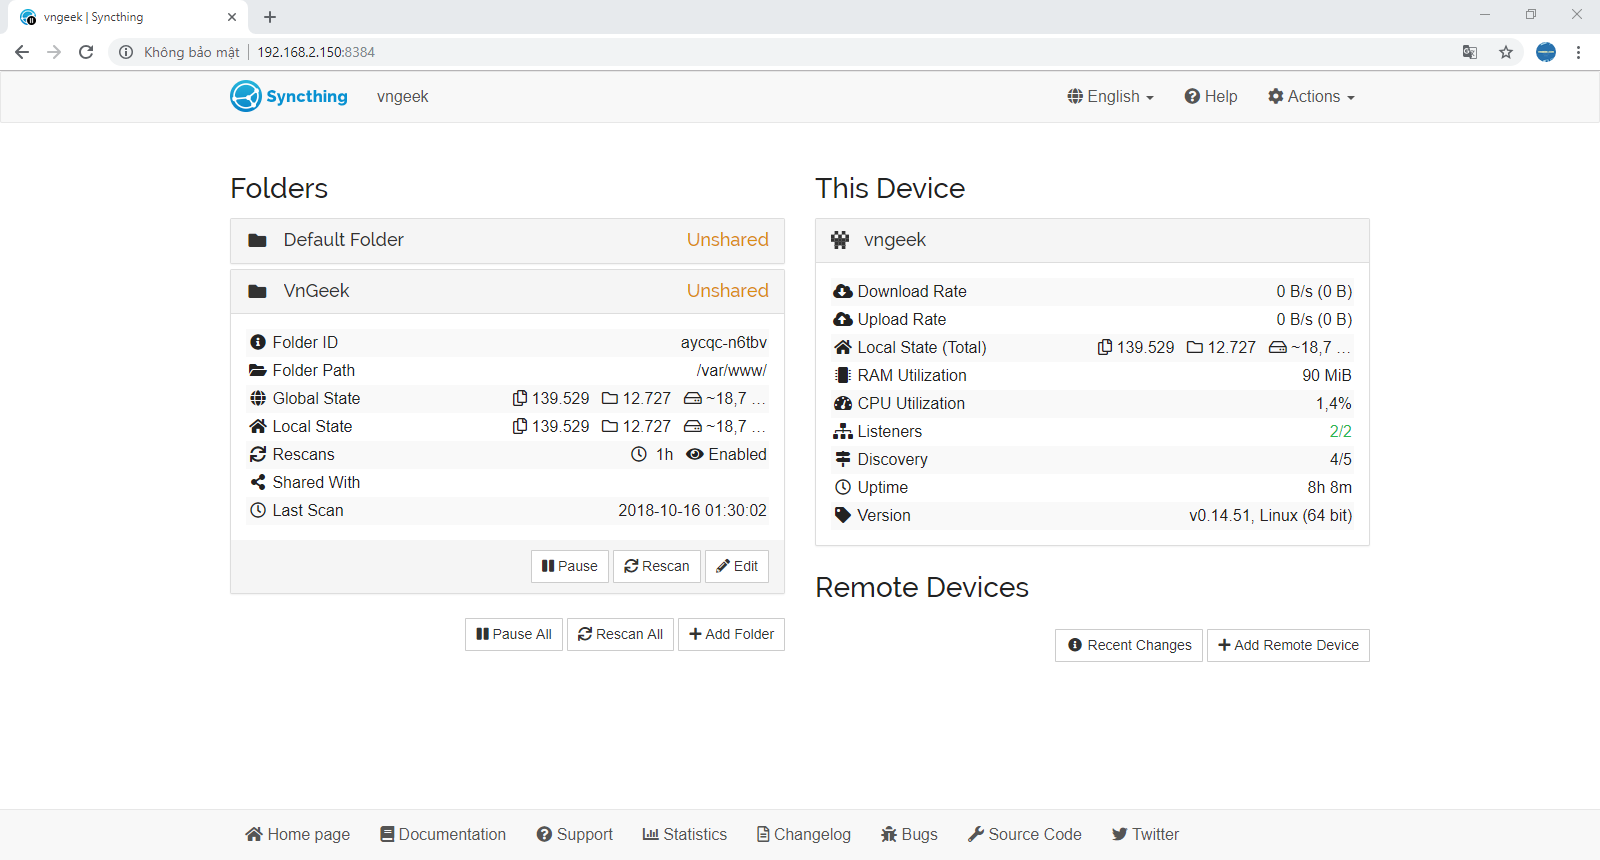1600x860 pixels.
Task: Open the English language dropdown
Action: tap(1111, 97)
